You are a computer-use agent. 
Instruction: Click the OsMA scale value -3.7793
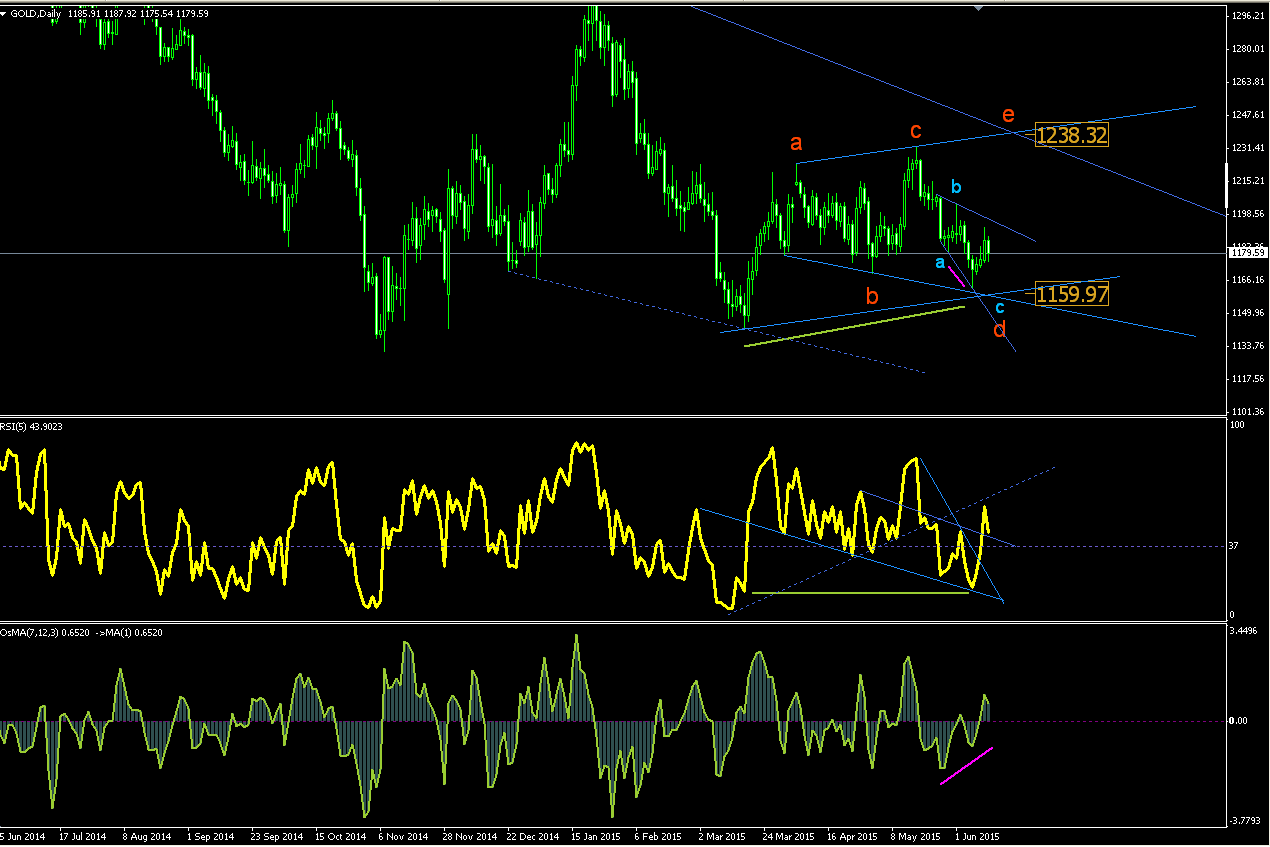(x=1246, y=821)
